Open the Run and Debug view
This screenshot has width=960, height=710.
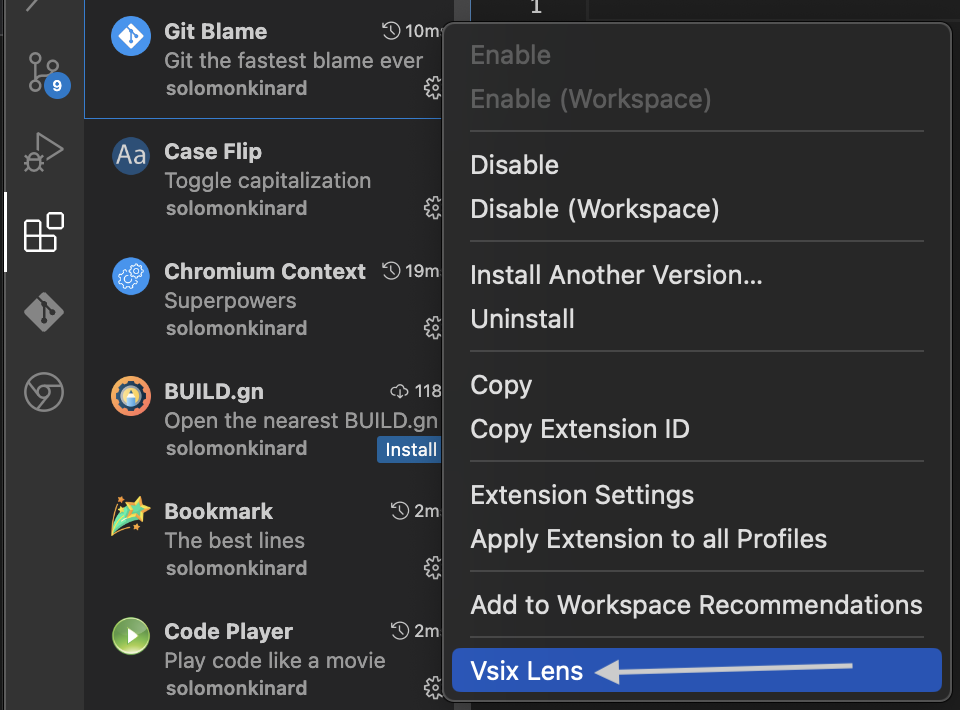click(43, 153)
